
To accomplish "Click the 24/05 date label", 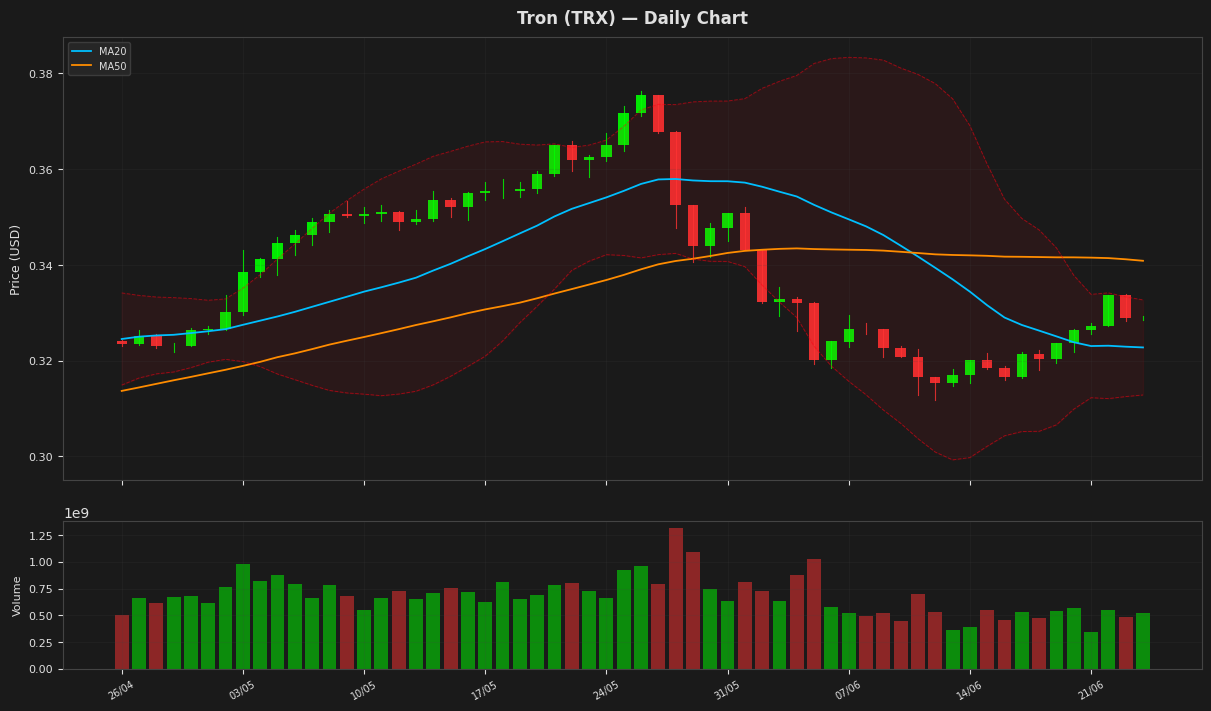I will (x=605, y=690).
